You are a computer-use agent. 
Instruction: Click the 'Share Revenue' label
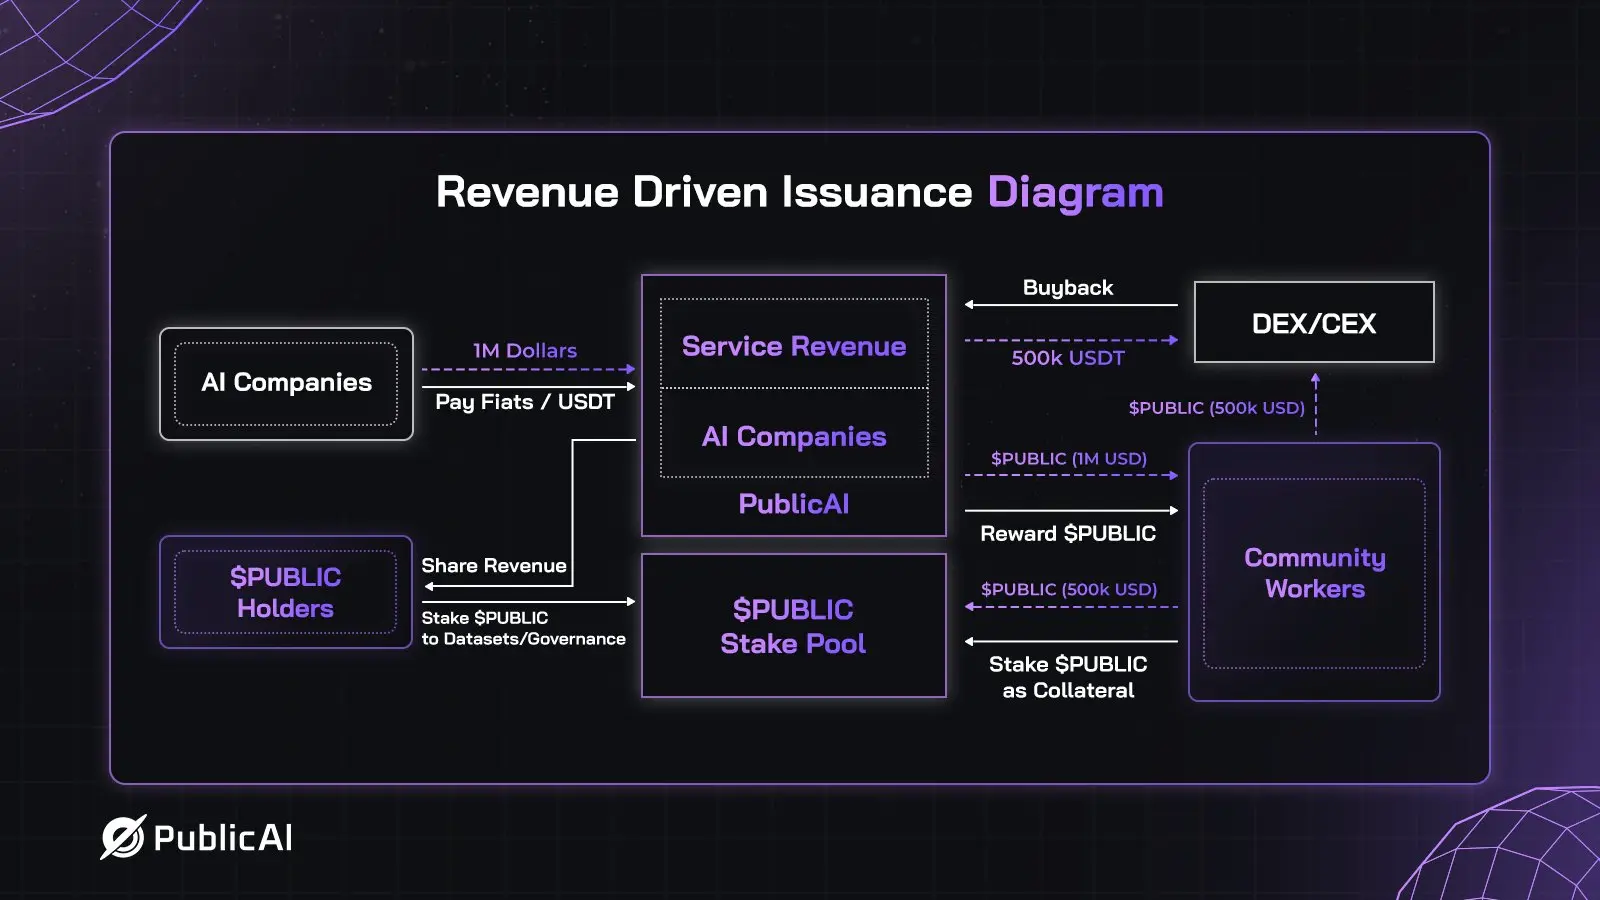(494, 565)
